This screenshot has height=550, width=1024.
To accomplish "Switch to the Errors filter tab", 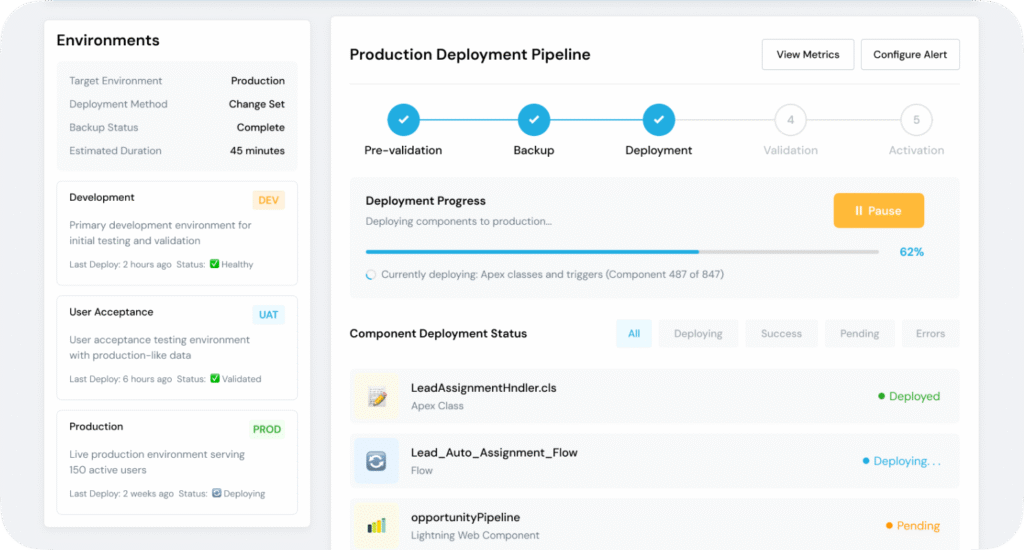I will [x=930, y=334].
